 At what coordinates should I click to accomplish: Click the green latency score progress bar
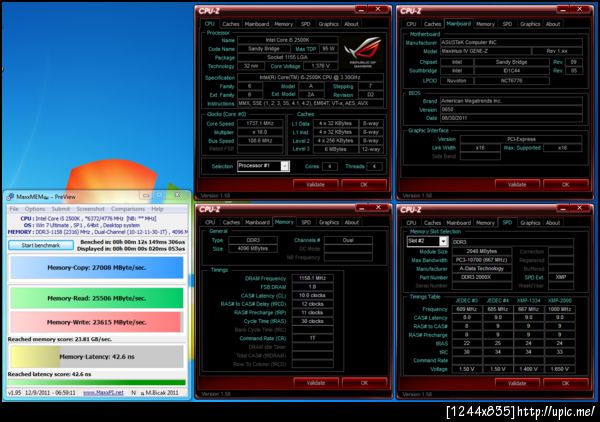click(96, 382)
